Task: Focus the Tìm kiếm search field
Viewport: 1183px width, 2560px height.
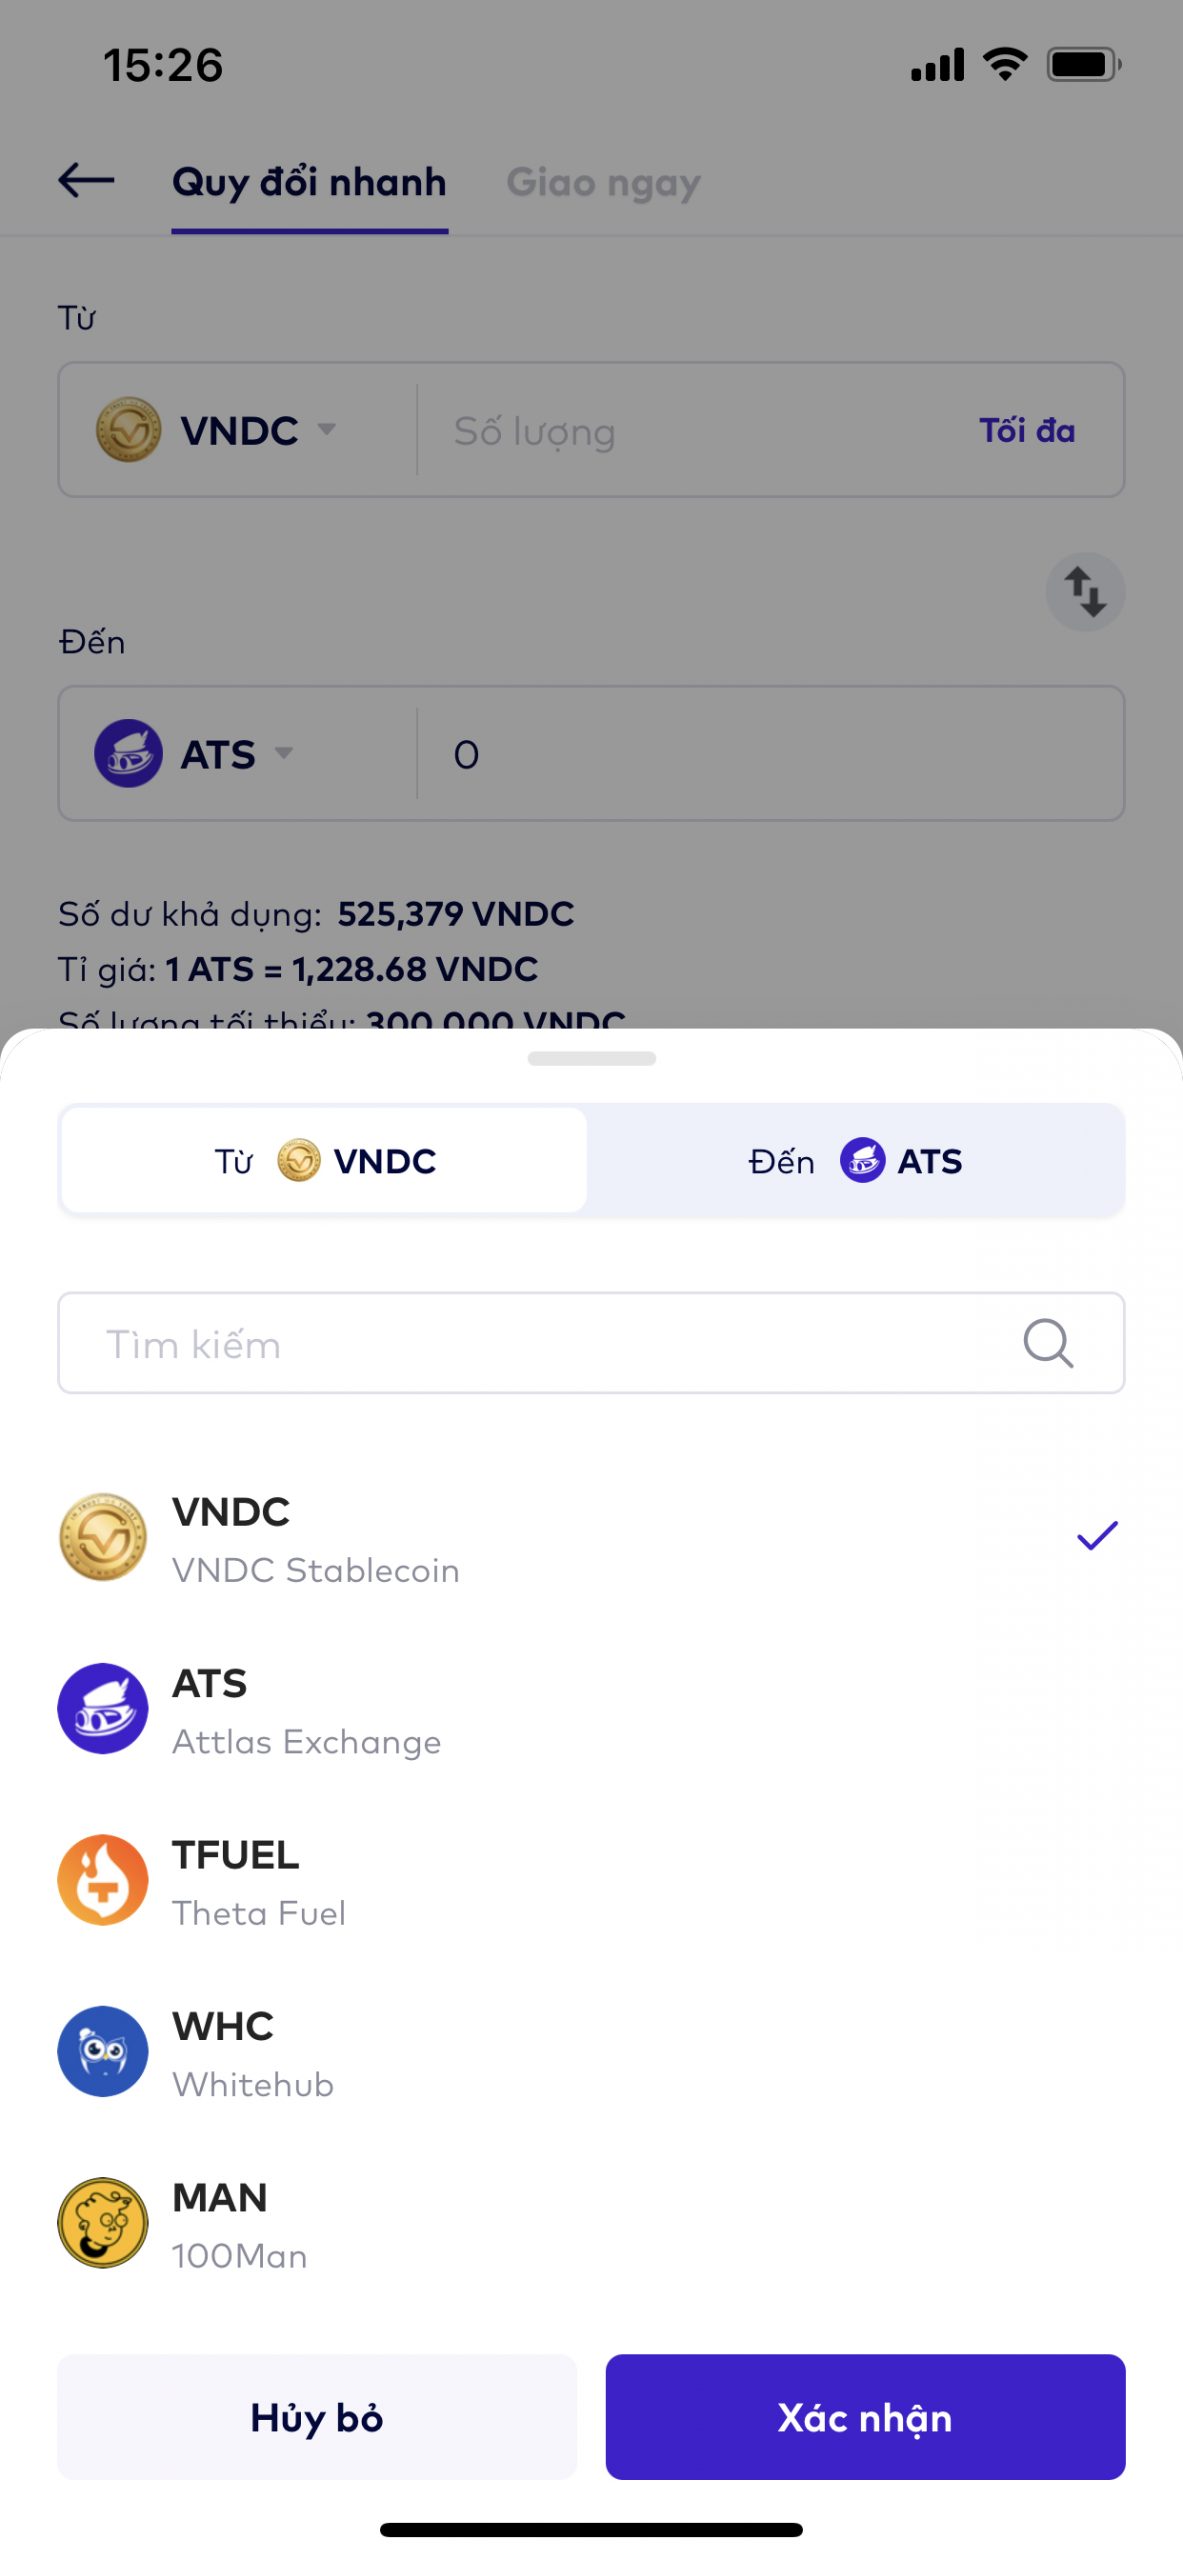Action: (540, 1343)
